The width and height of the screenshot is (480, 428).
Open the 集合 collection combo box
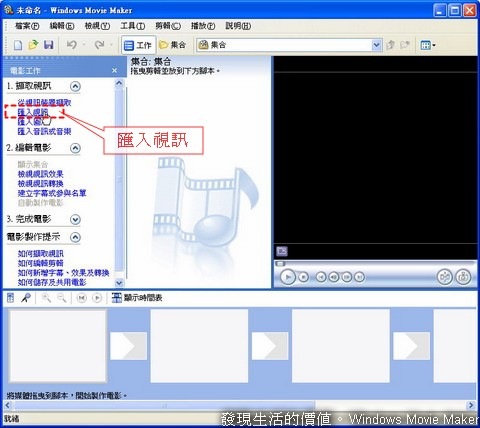(289, 45)
